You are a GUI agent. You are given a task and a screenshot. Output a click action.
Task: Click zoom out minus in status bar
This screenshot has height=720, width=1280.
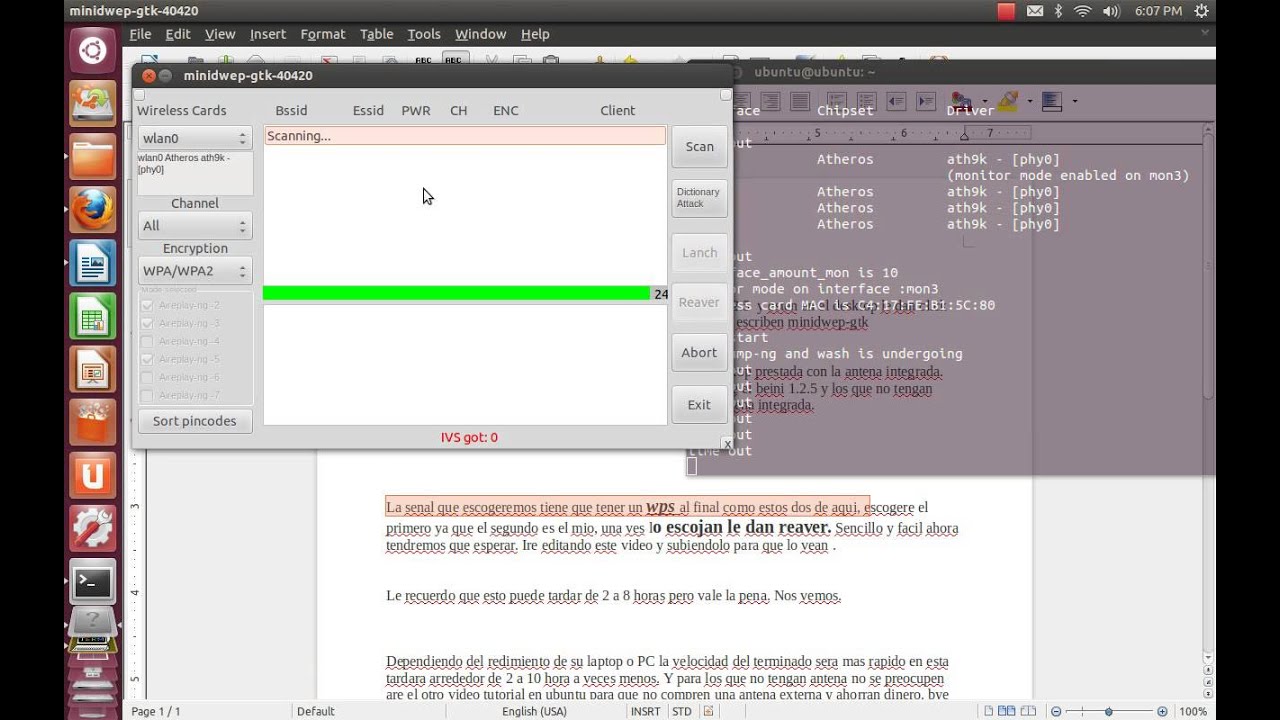[x=1056, y=711]
